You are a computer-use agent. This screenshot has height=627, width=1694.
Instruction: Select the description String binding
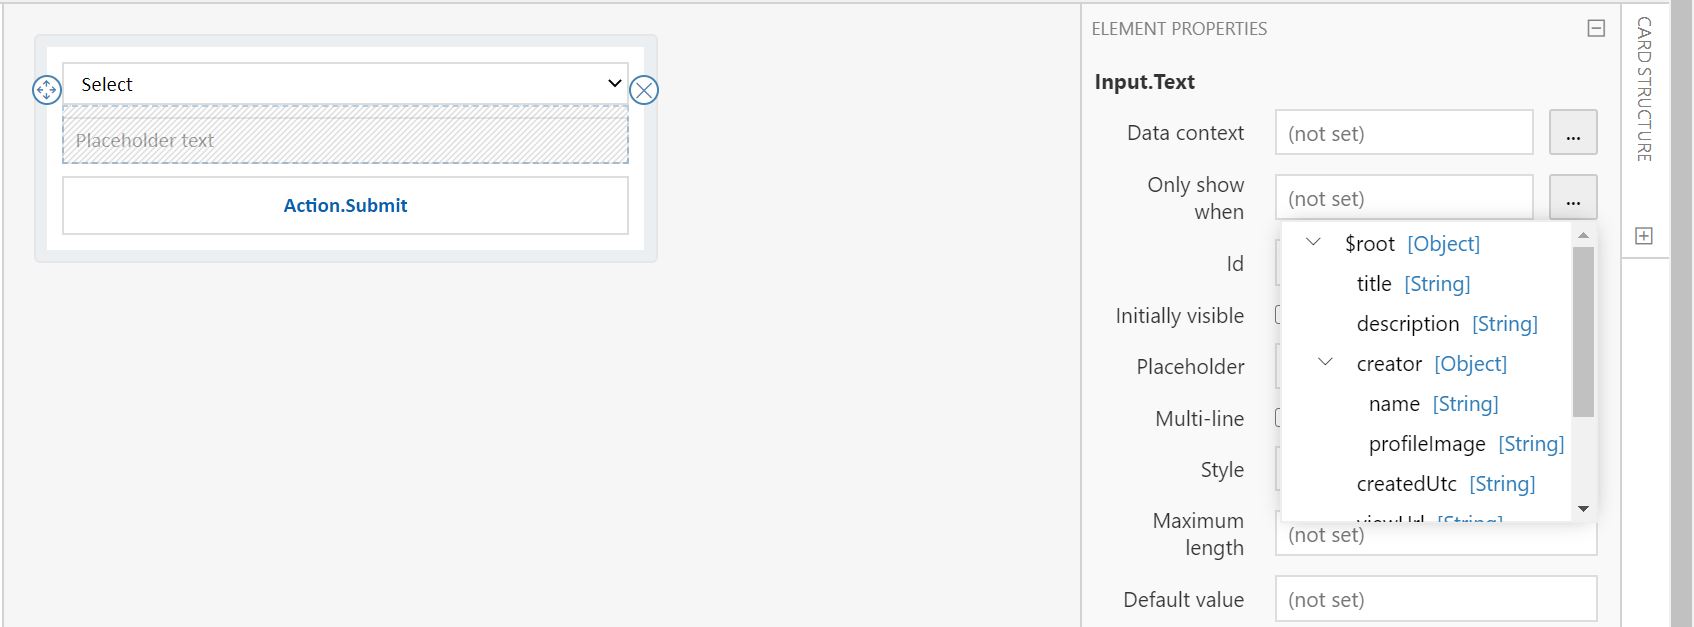coord(1409,323)
